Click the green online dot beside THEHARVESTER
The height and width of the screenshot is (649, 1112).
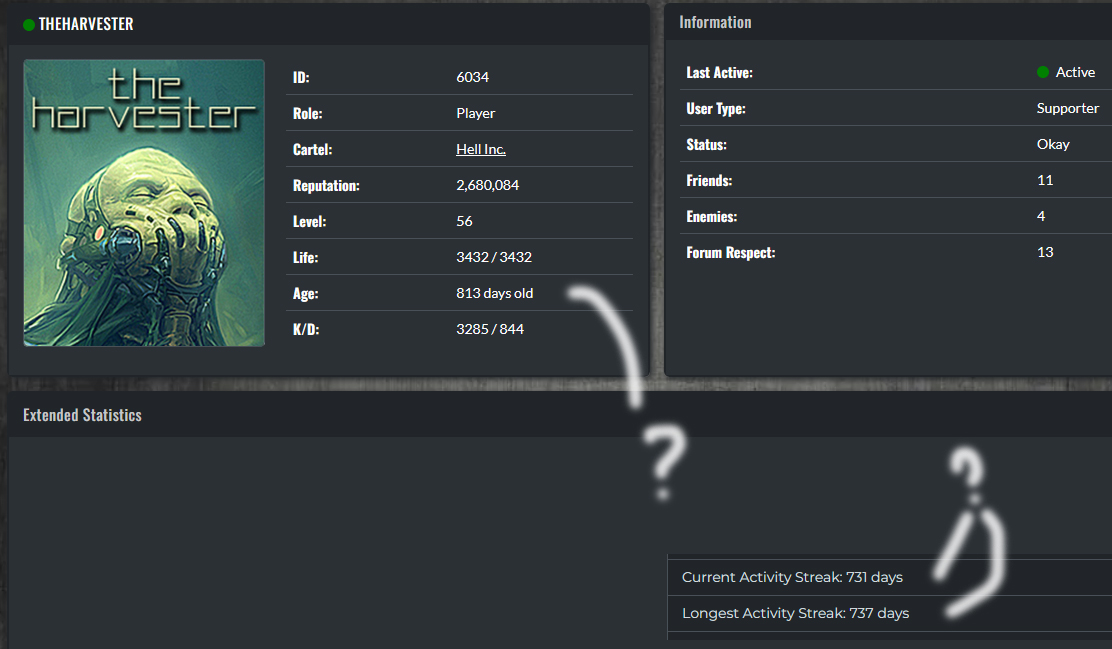tap(29, 25)
